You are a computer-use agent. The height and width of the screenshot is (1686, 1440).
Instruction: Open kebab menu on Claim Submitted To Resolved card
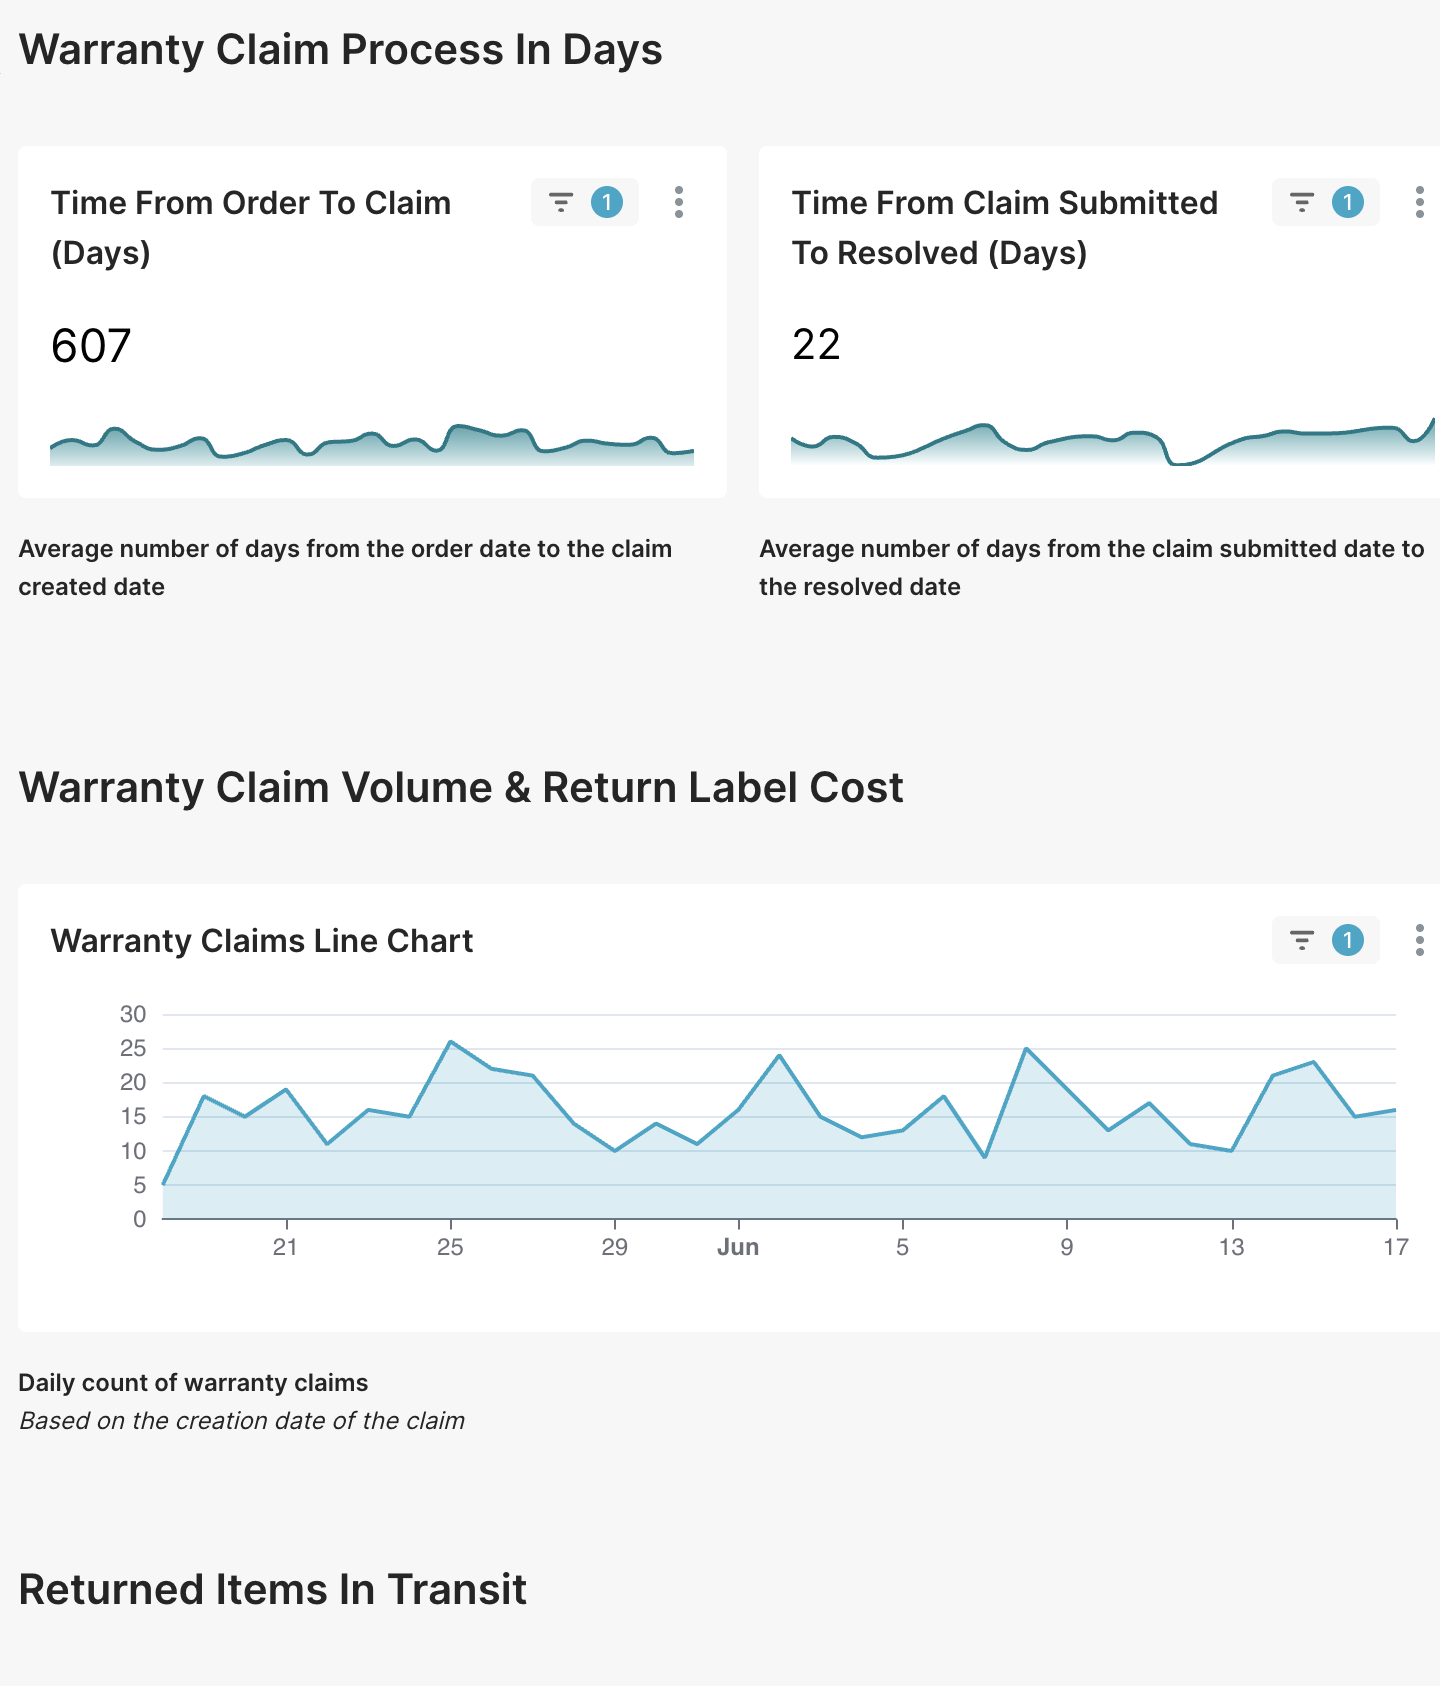pos(1420,203)
